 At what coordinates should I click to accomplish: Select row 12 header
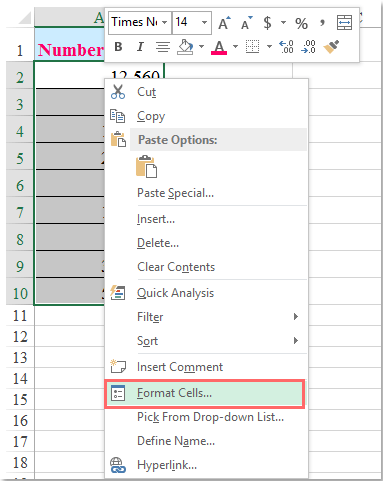[20, 337]
